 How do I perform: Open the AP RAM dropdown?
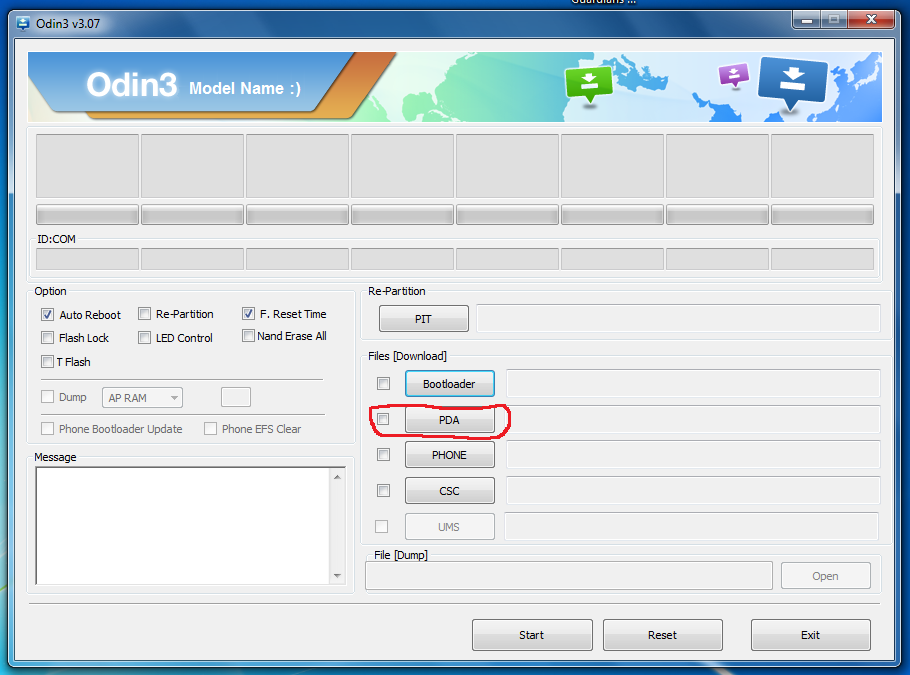click(x=142, y=398)
